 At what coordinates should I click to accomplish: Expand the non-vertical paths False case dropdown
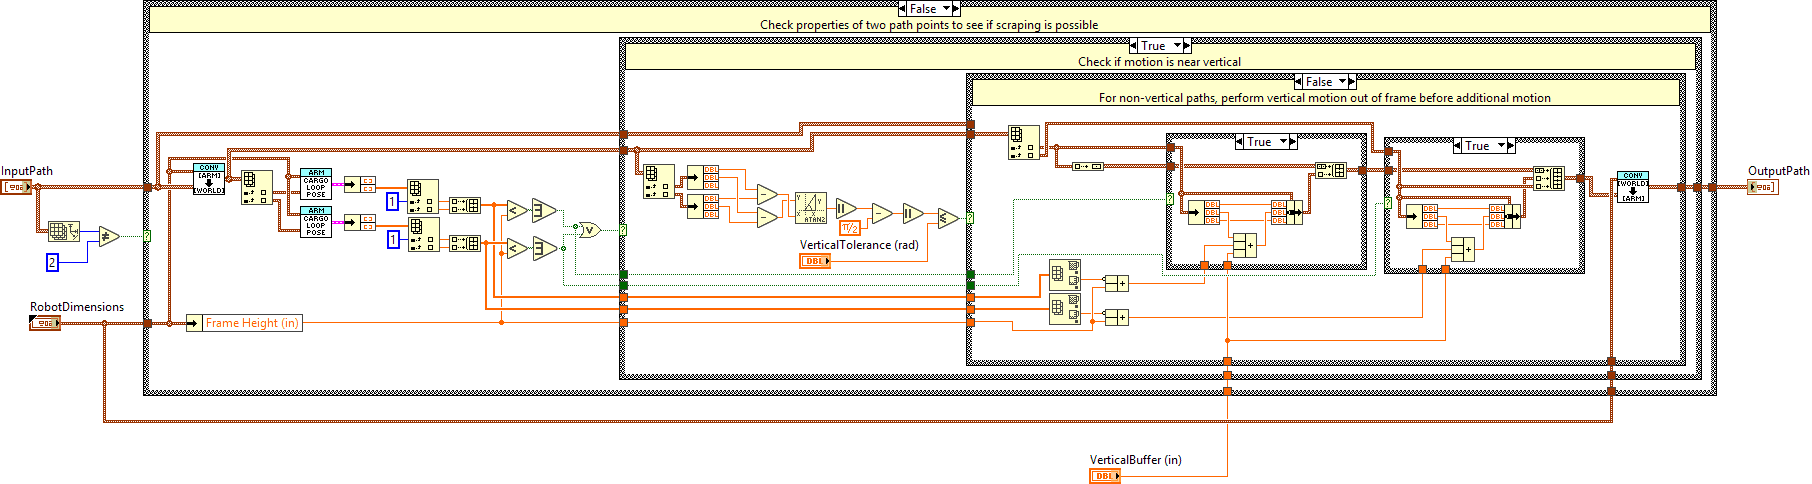[x=1342, y=82]
